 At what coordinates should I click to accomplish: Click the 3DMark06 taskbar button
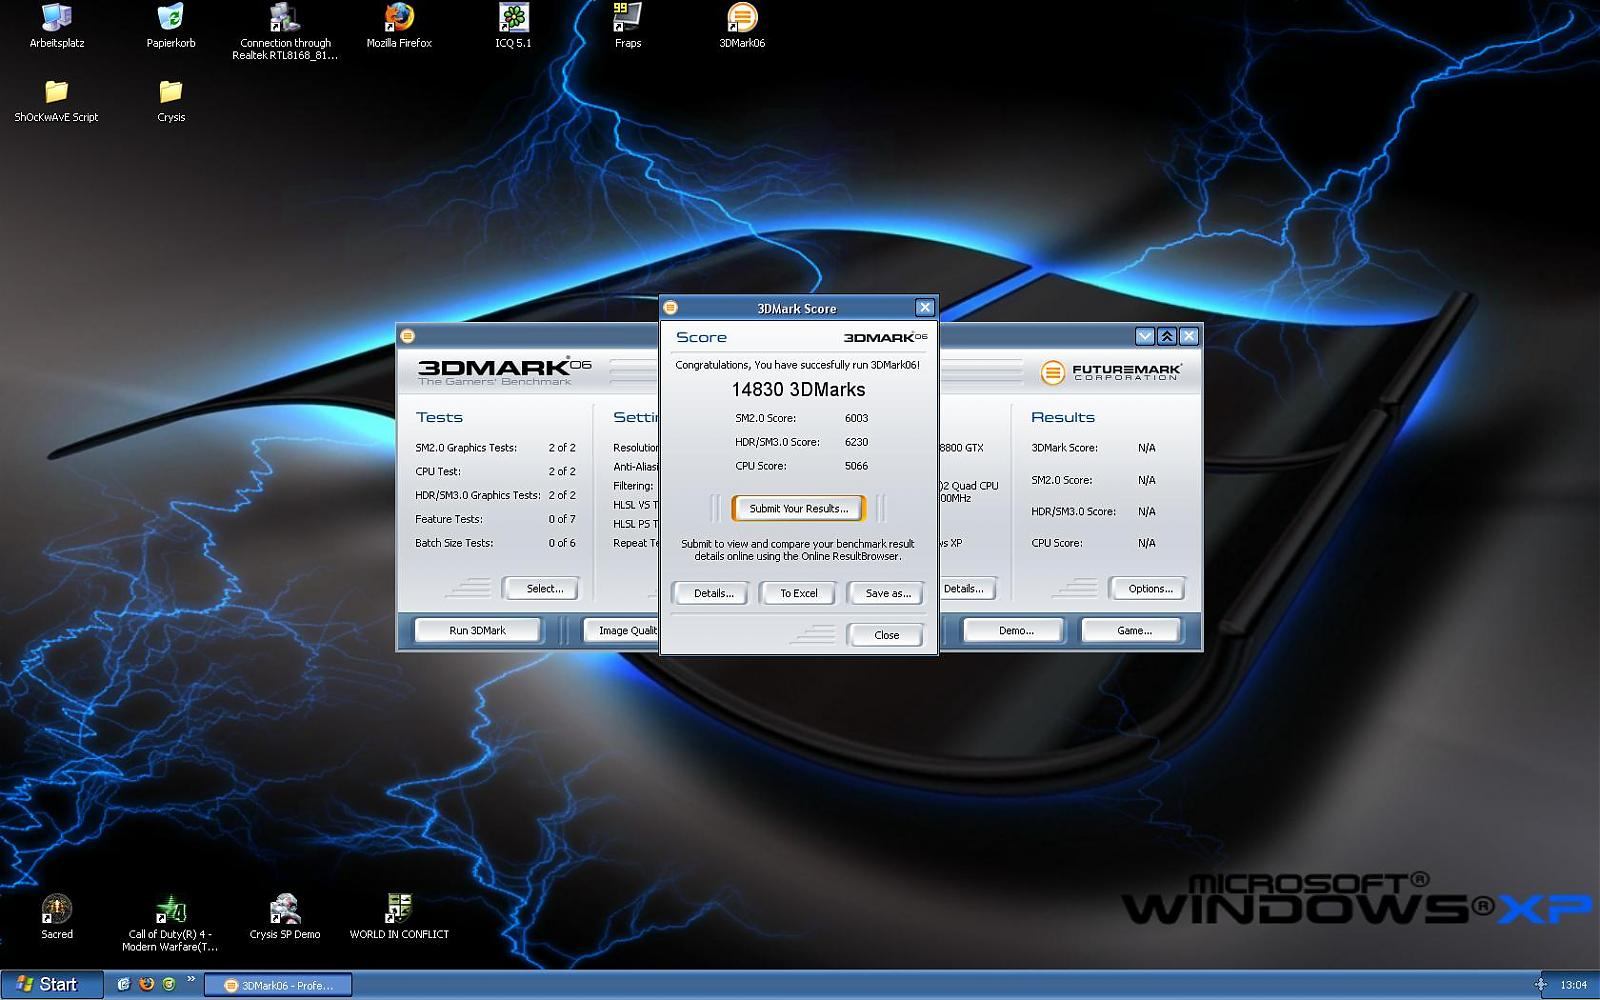(x=279, y=985)
